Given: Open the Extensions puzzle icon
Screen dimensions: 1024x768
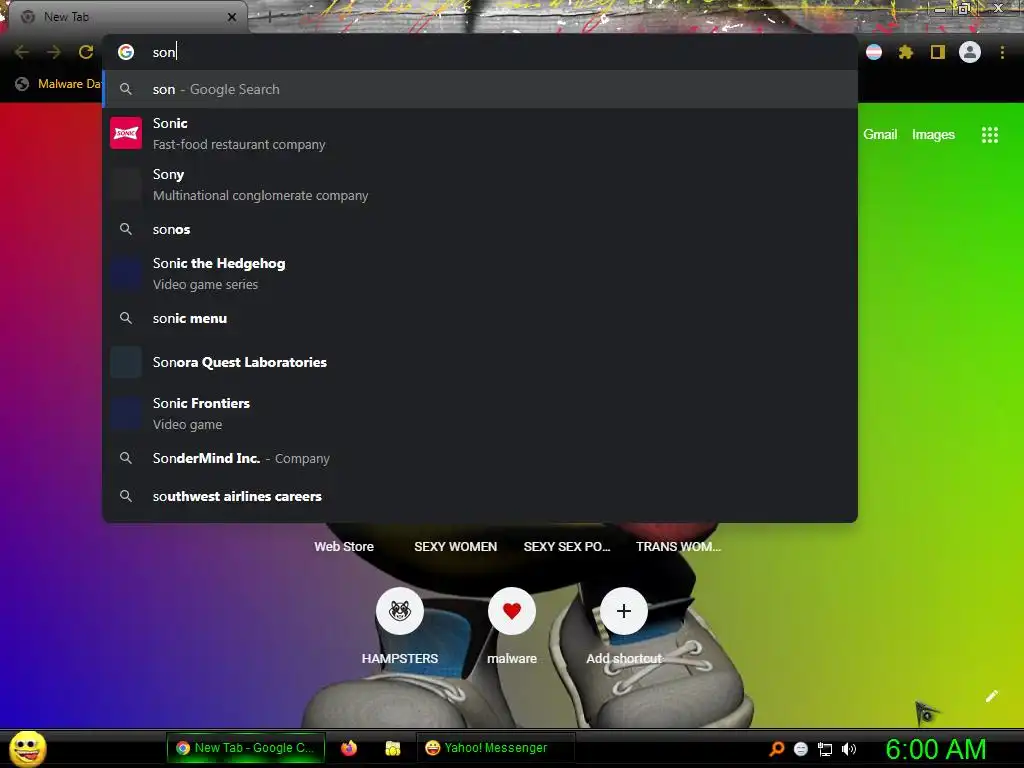Looking at the screenshot, I should 906,52.
